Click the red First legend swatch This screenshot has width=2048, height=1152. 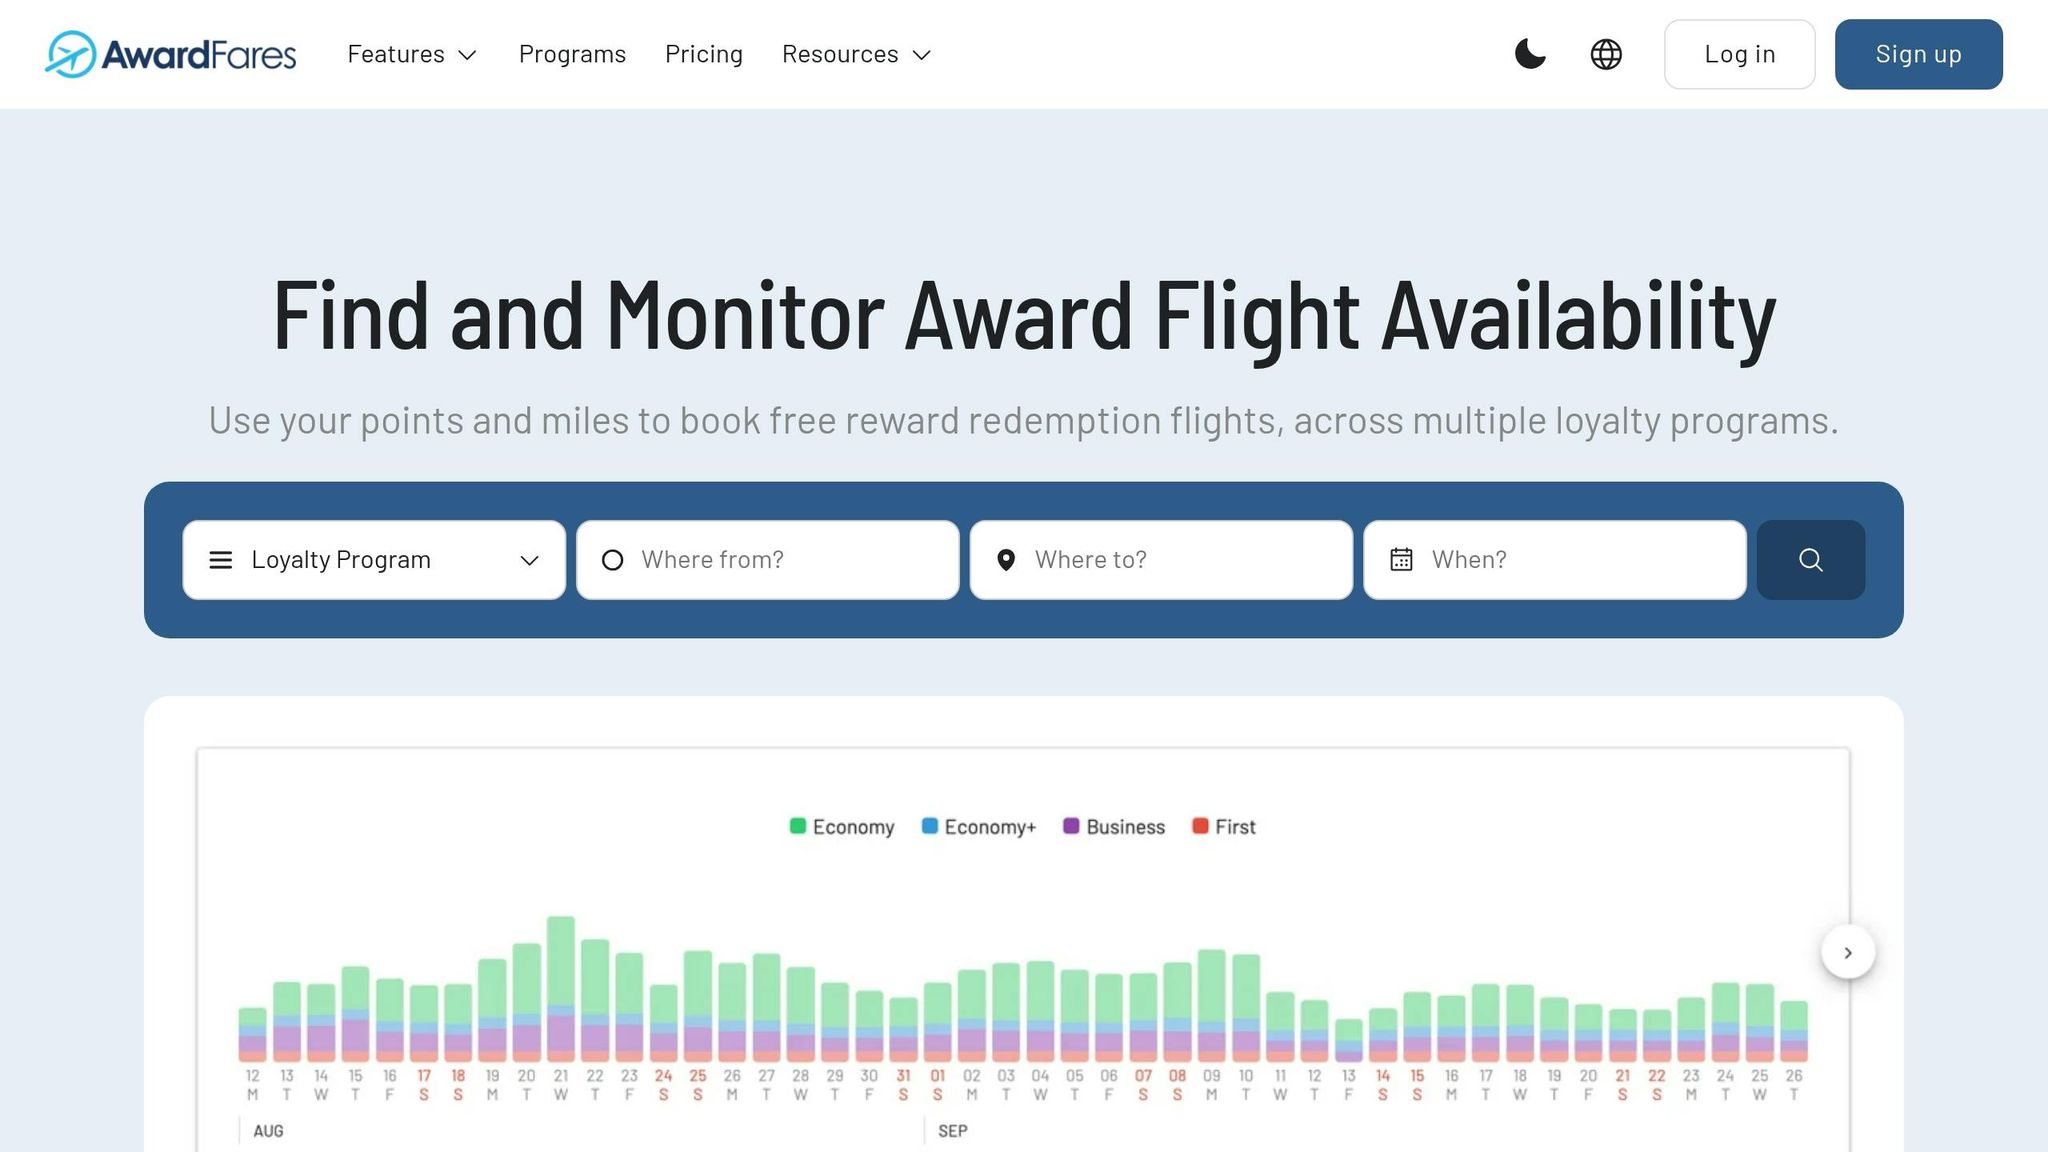tap(1200, 826)
